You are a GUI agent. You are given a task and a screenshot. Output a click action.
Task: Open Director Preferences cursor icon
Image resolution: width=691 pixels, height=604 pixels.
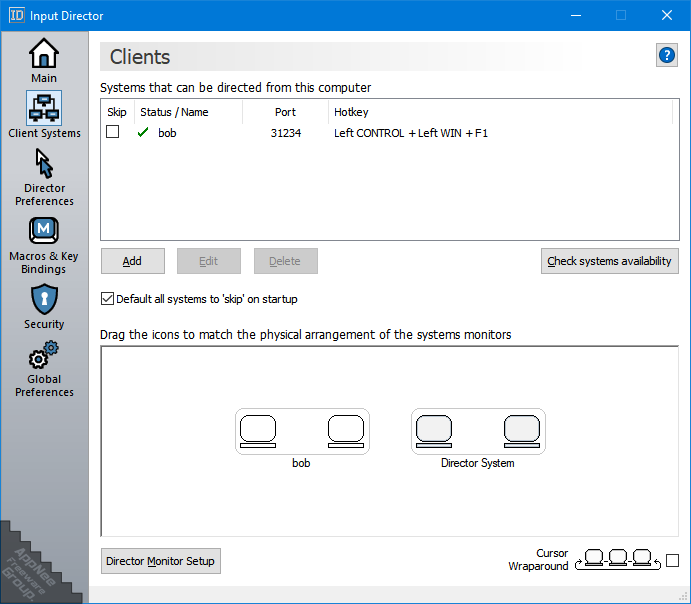[x=44, y=163]
